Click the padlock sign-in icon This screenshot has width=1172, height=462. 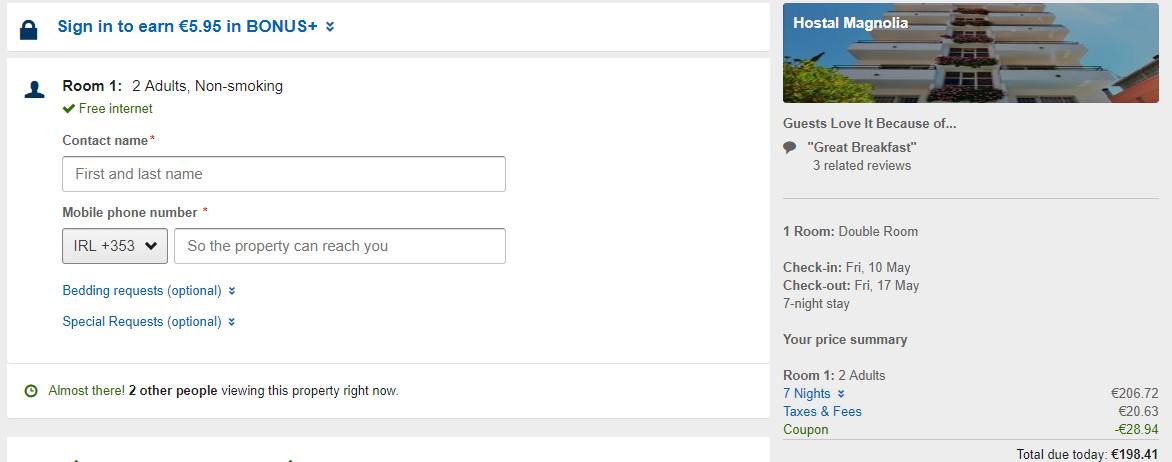point(29,29)
